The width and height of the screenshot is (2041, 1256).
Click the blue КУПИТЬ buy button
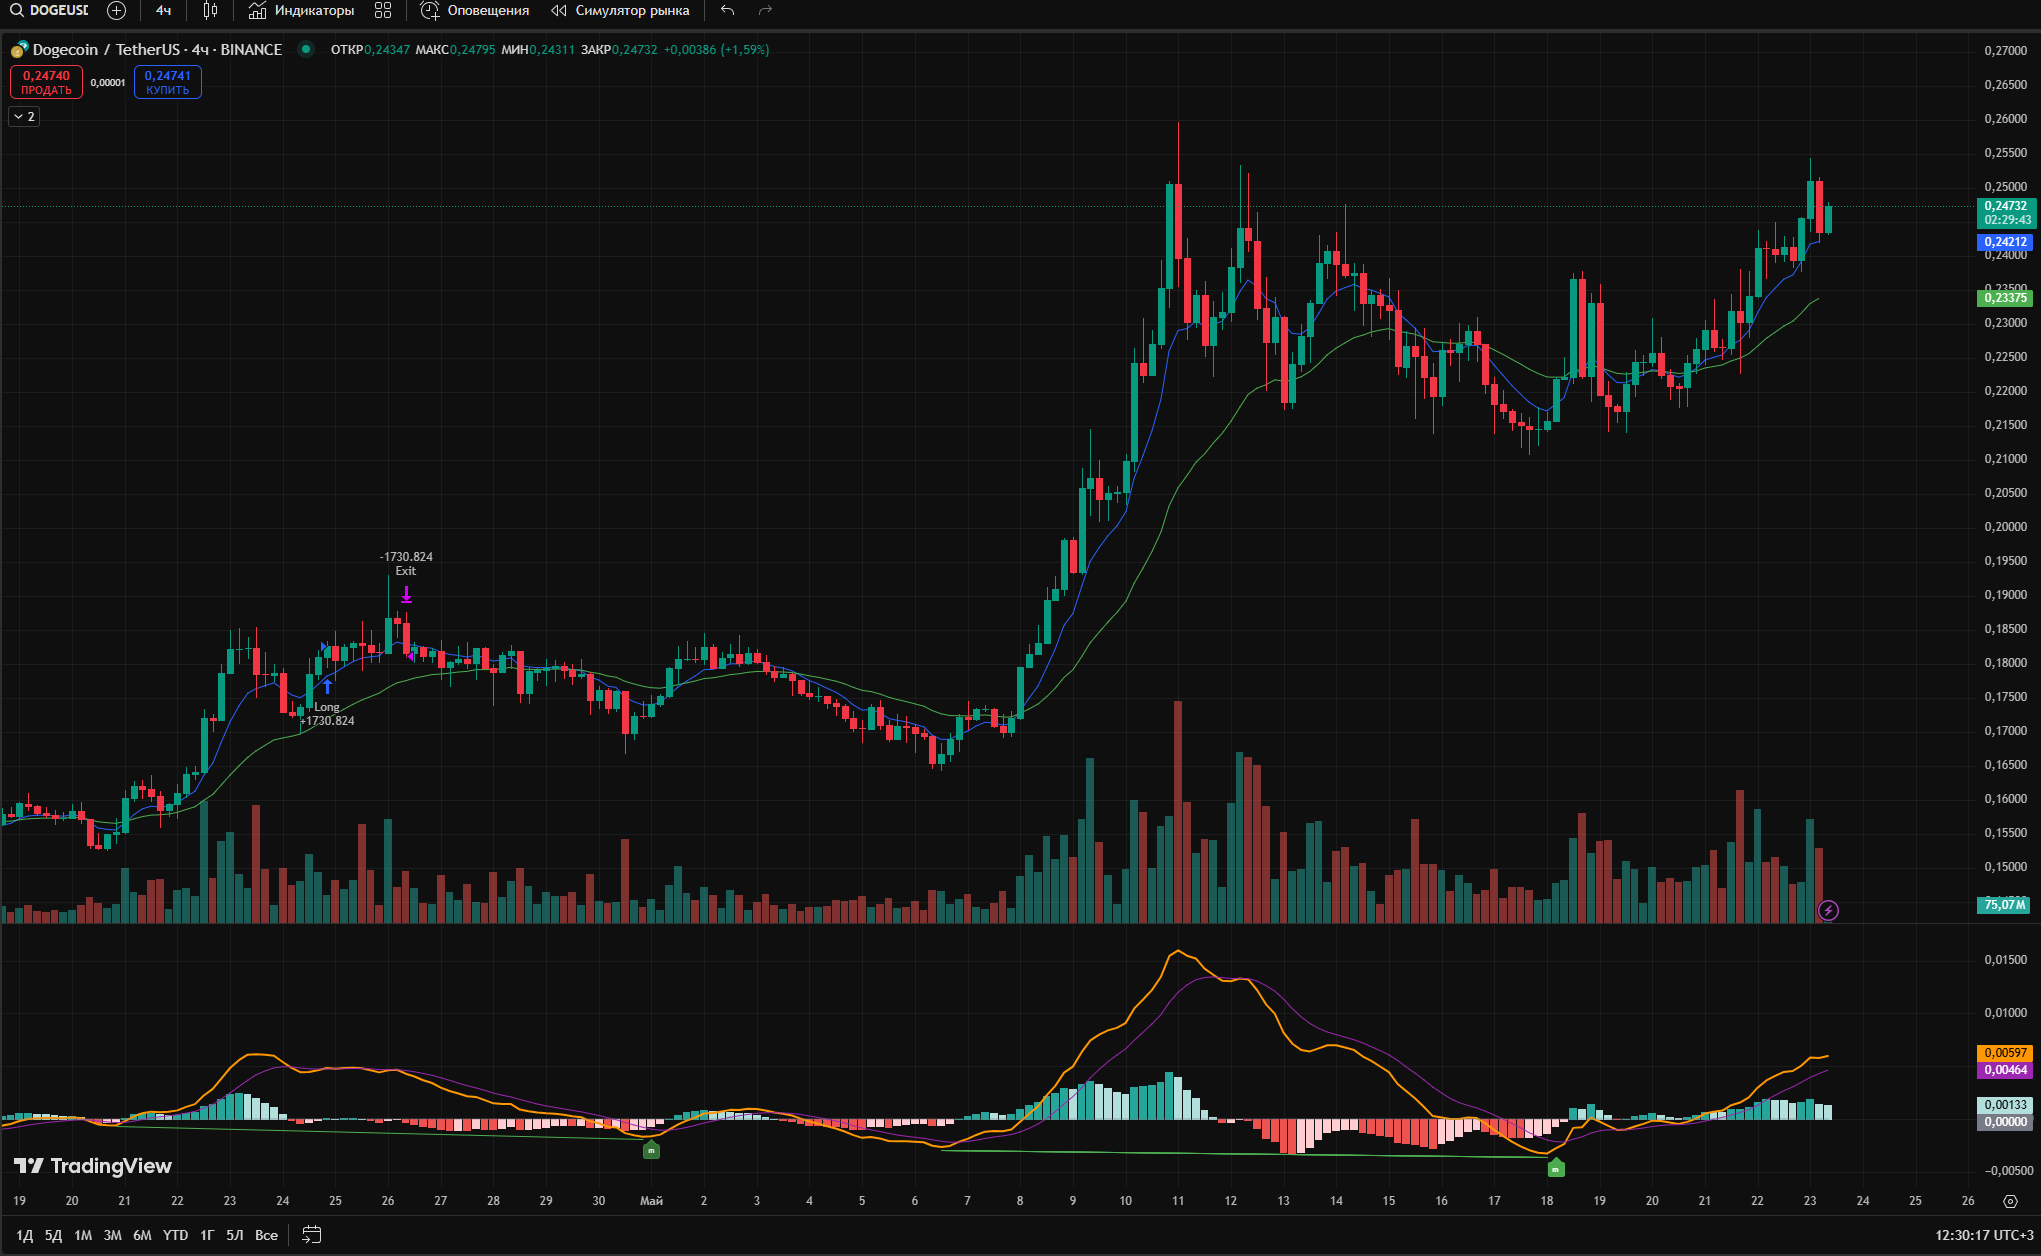click(x=168, y=82)
